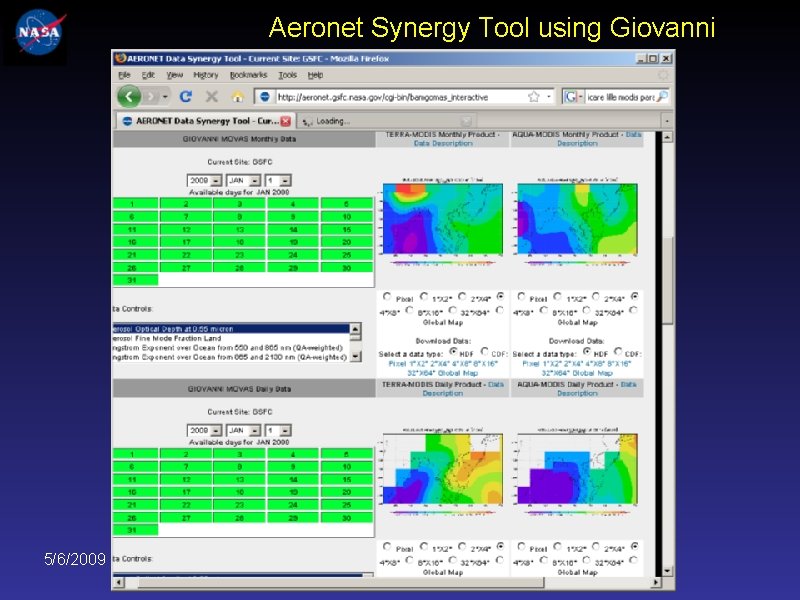Select Aerosol Optical Depth at 0.55 micron in the list

tap(231, 329)
